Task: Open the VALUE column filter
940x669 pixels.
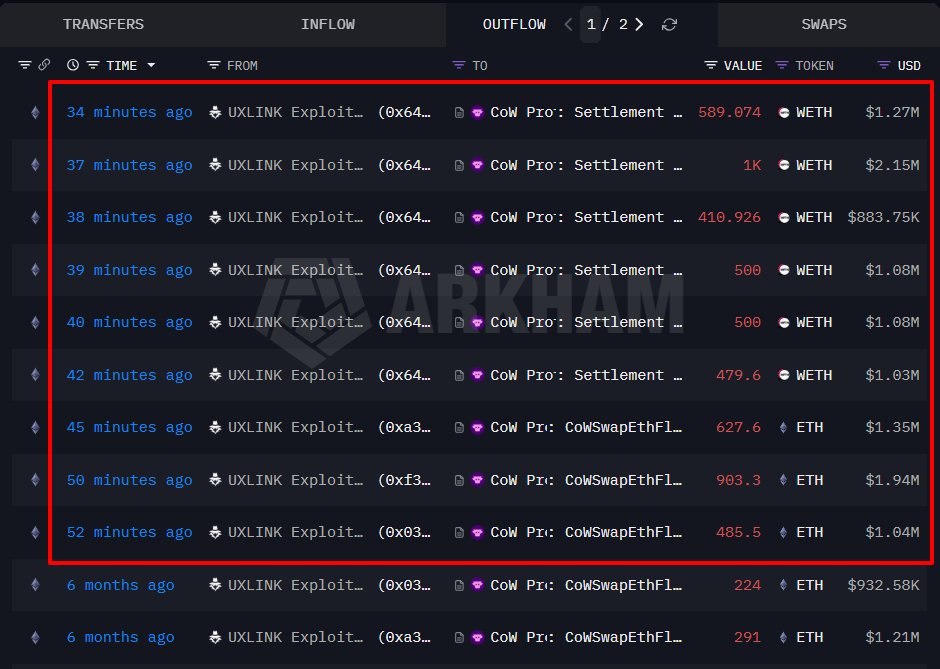Action: coord(710,65)
